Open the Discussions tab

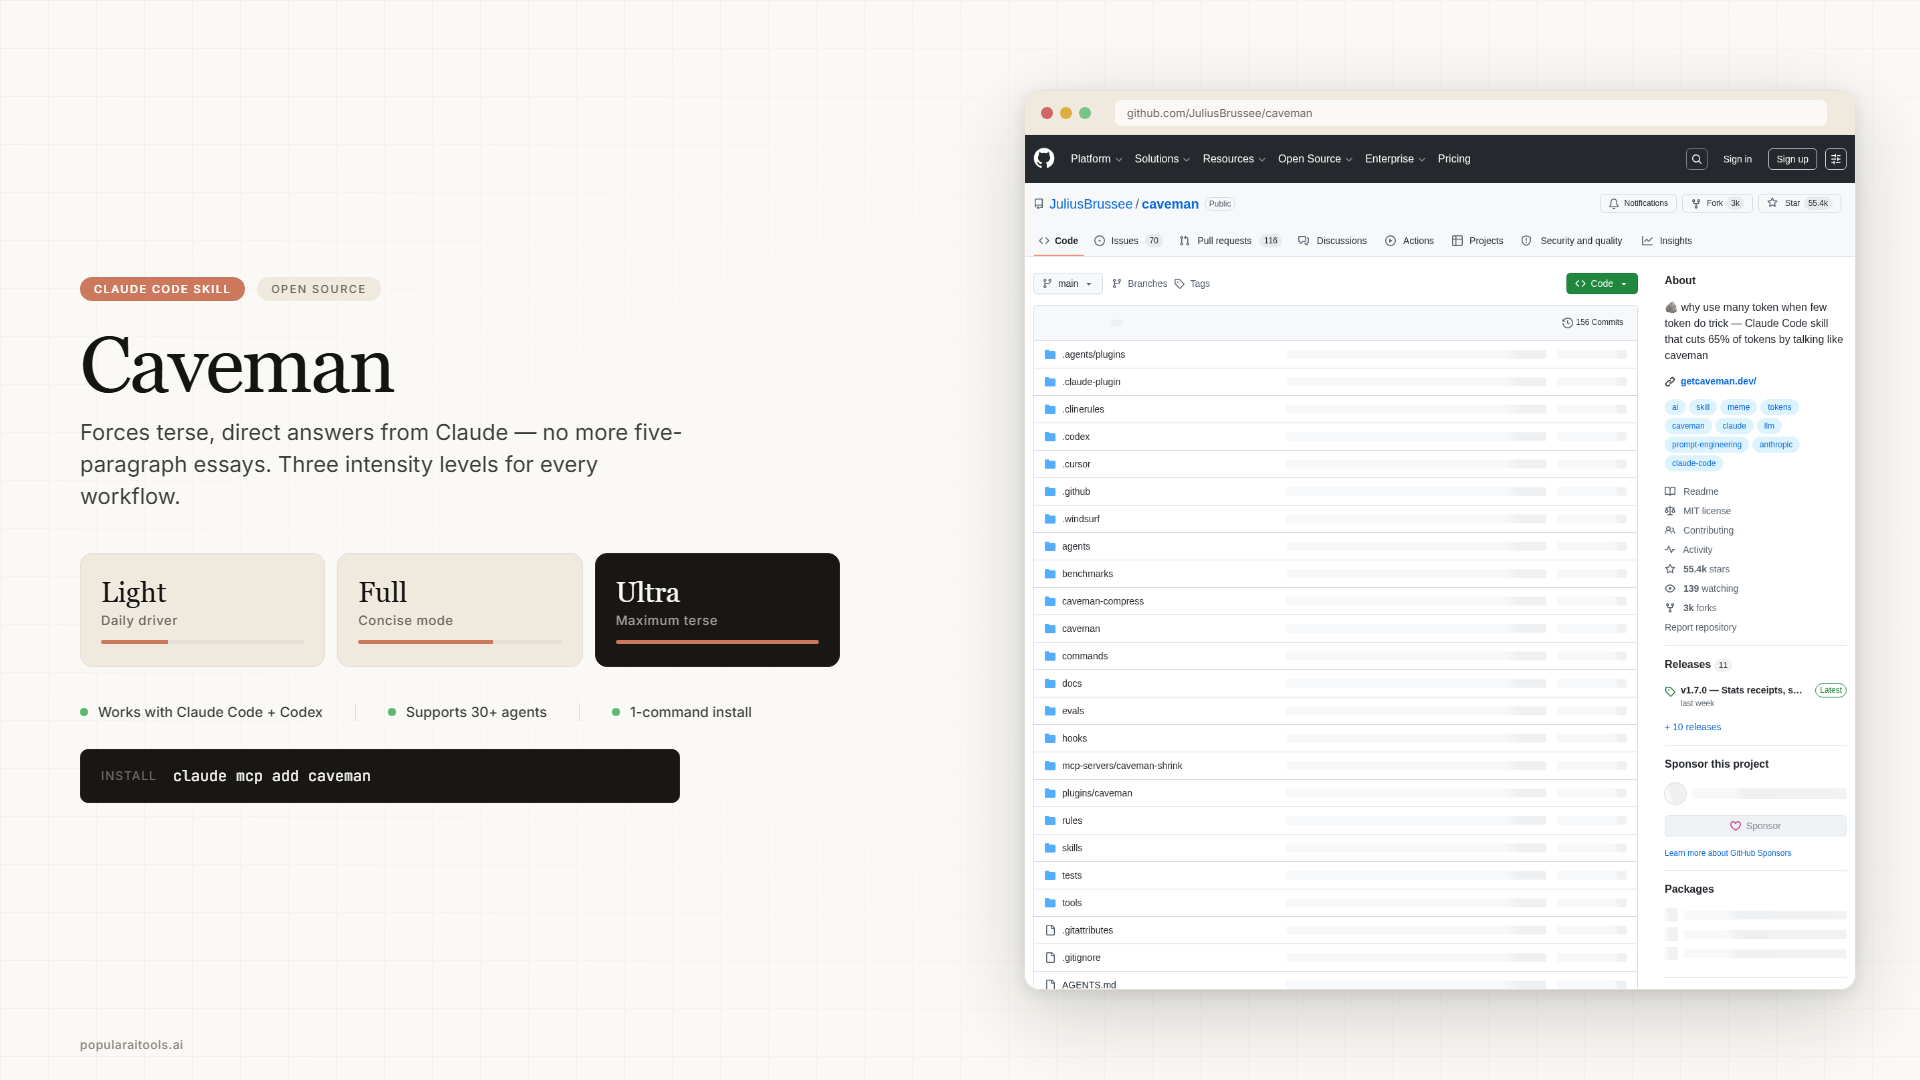coord(1332,241)
